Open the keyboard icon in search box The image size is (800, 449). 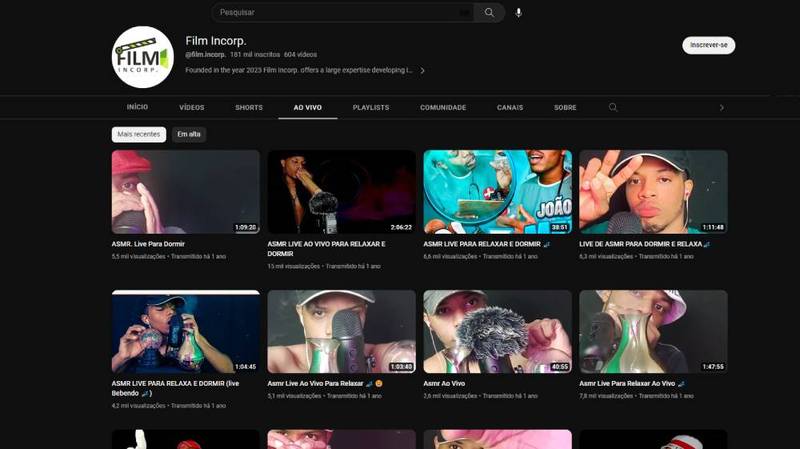click(x=464, y=12)
